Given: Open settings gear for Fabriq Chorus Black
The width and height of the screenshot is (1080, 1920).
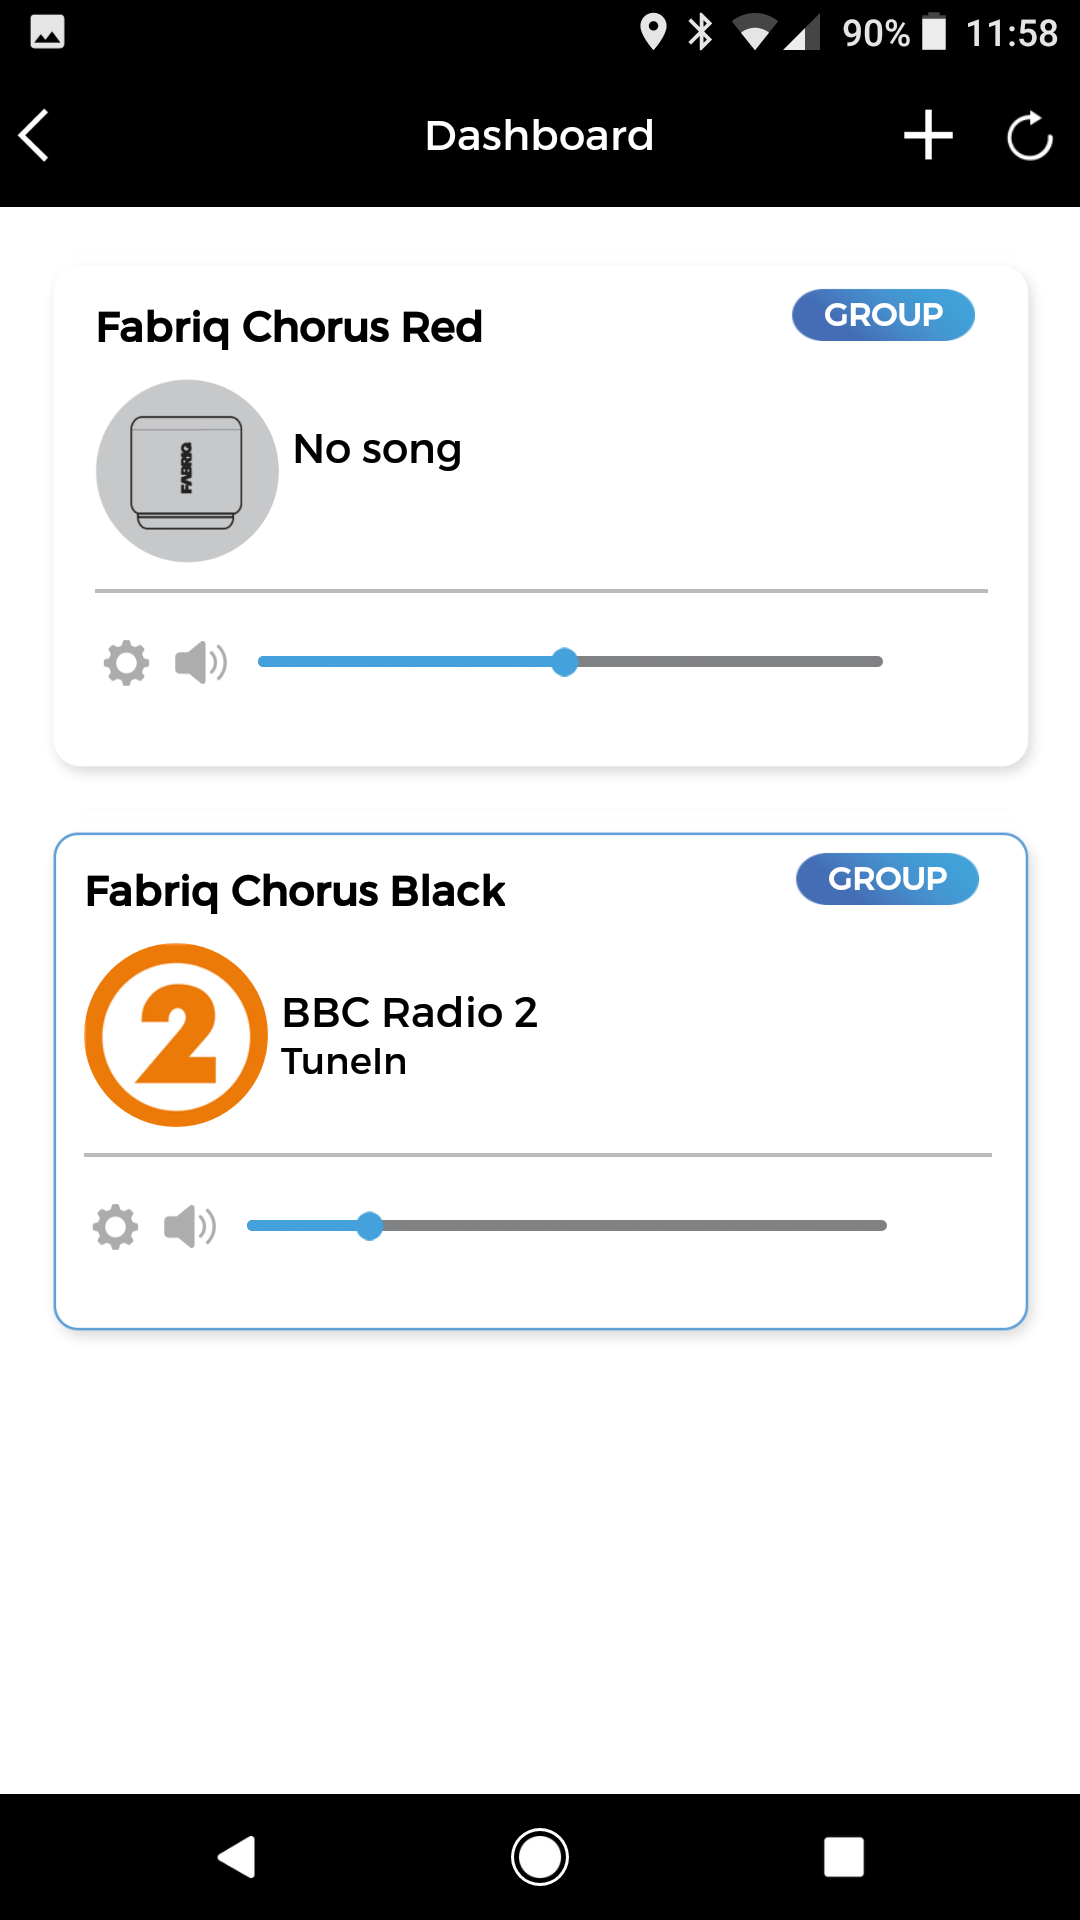Looking at the screenshot, I should click(x=116, y=1226).
